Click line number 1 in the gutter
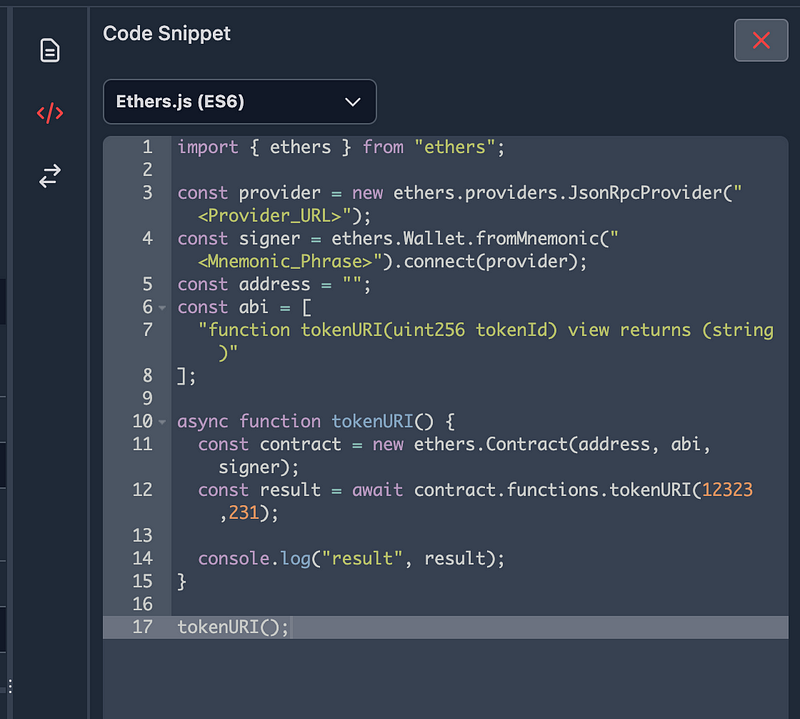The width and height of the screenshot is (800, 719). click(x=146, y=147)
